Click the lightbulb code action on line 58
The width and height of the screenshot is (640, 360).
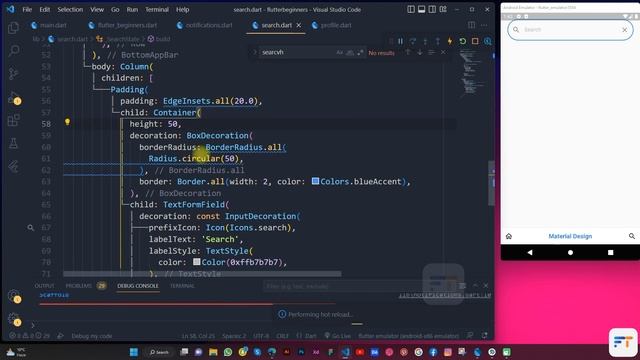pyautogui.click(x=67, y=122)
